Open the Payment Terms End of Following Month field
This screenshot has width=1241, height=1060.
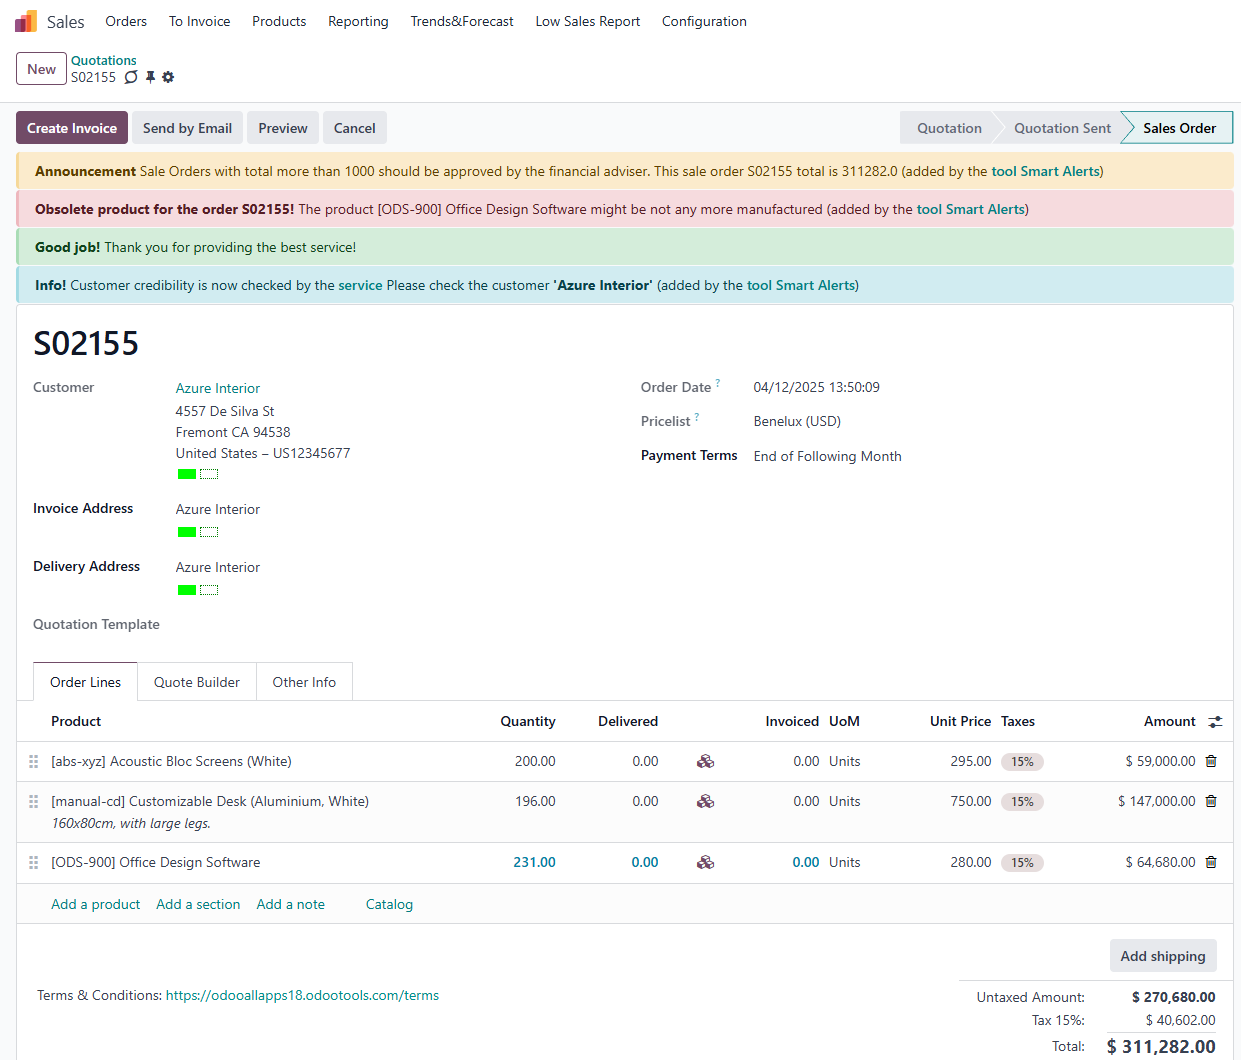[828, 456]
